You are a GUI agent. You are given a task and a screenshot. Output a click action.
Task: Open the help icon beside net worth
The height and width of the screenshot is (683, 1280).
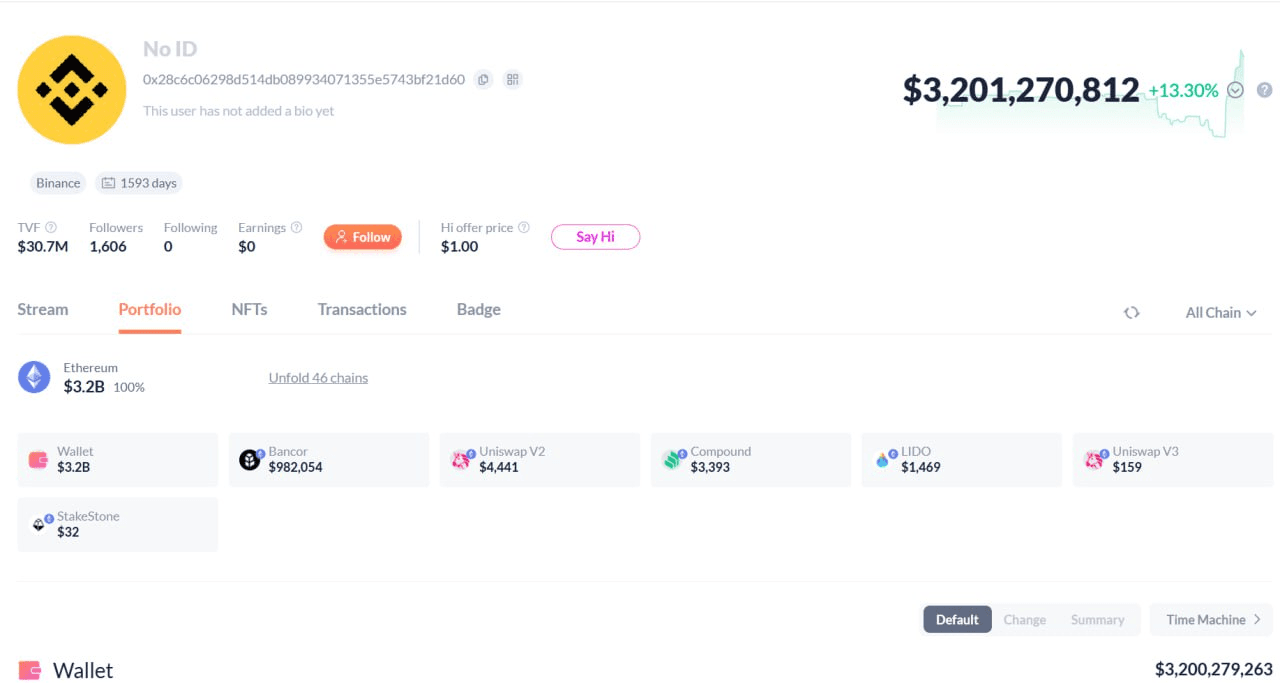(1264, 90)
